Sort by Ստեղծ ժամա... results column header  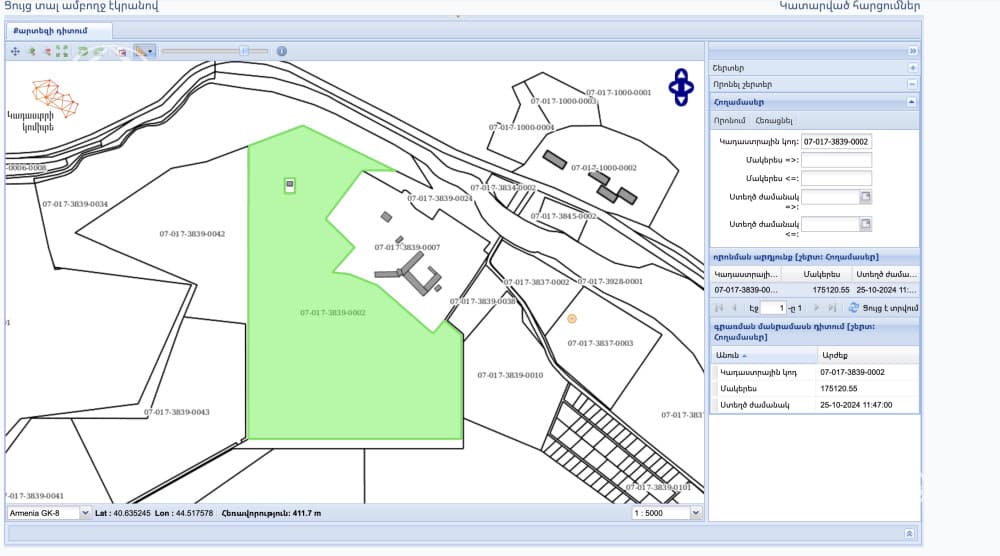click(x=886, y=274)
